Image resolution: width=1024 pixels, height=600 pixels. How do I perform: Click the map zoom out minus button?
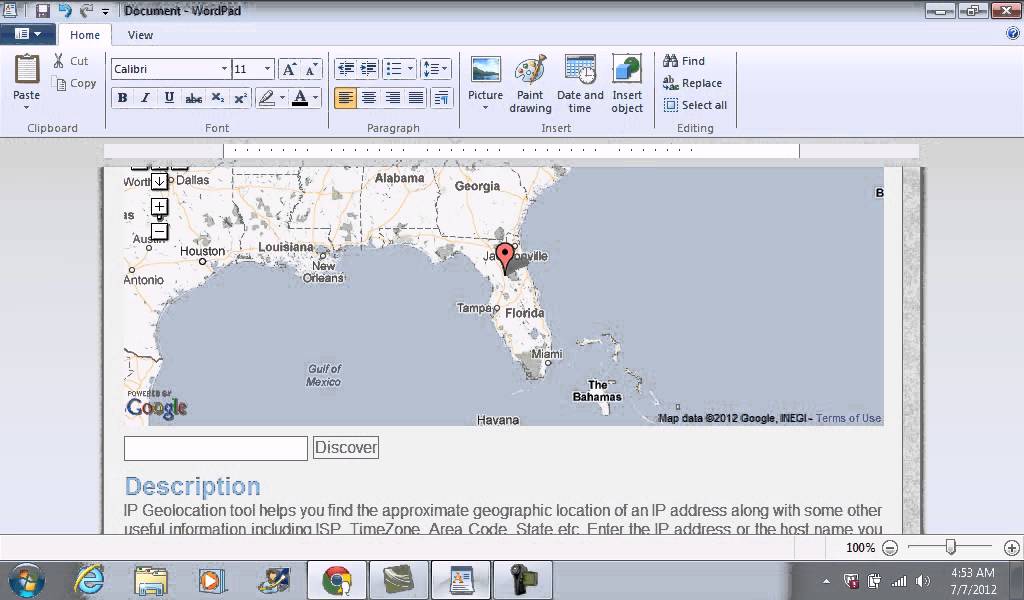click(159, 231)
